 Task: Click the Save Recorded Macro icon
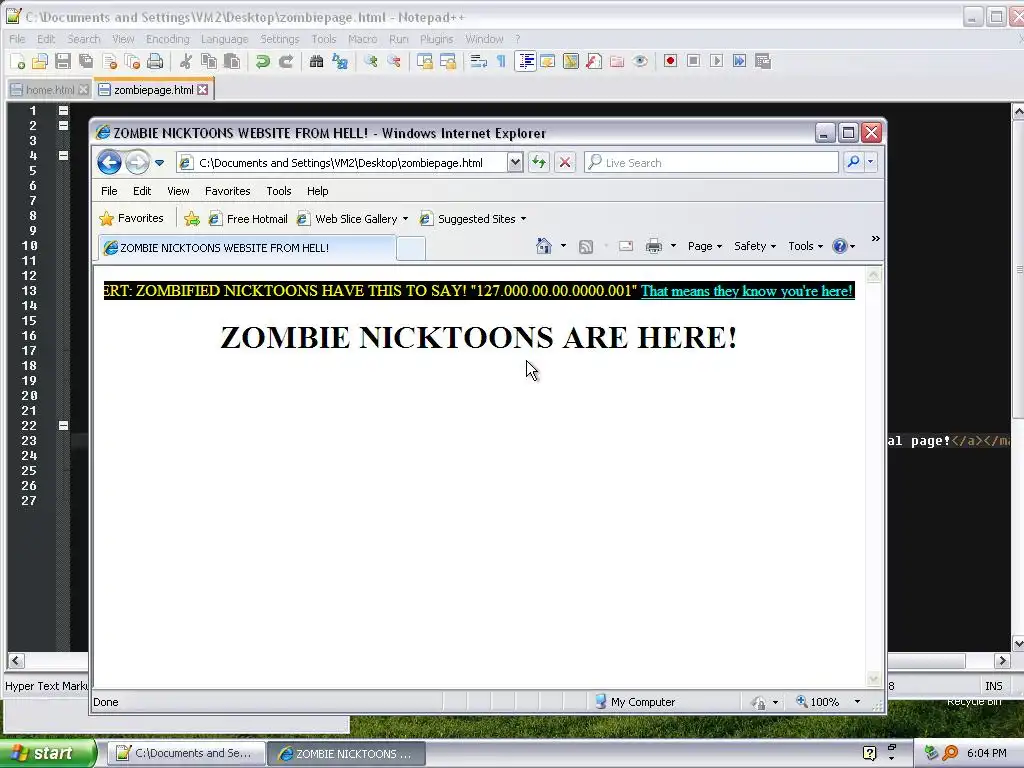click(x=763, y=61)
